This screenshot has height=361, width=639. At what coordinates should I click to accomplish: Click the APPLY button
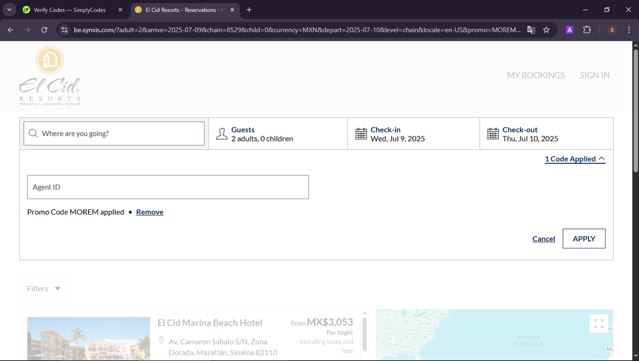(x=584, y=238)
